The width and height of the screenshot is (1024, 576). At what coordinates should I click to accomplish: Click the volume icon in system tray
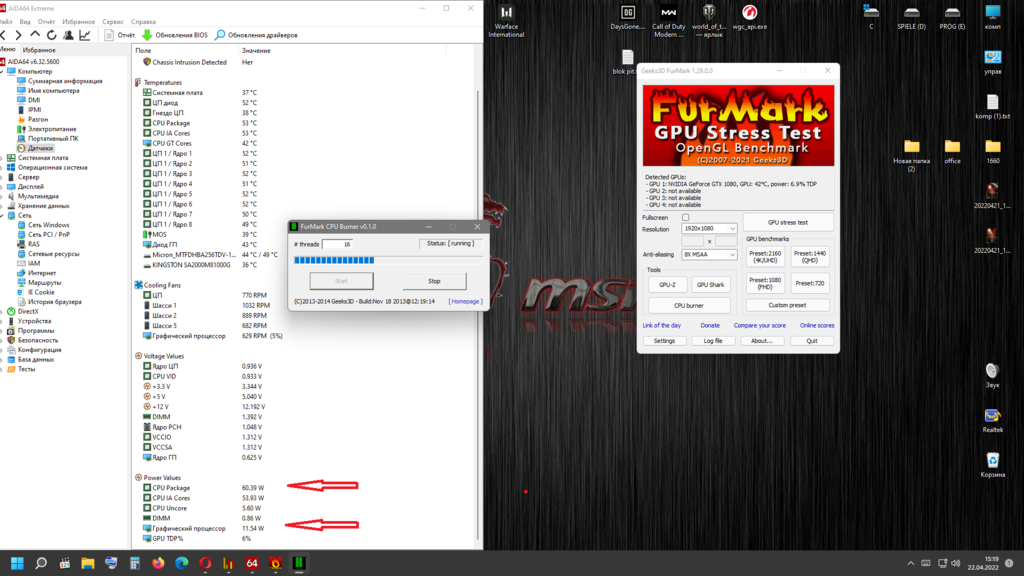[956, 563]
